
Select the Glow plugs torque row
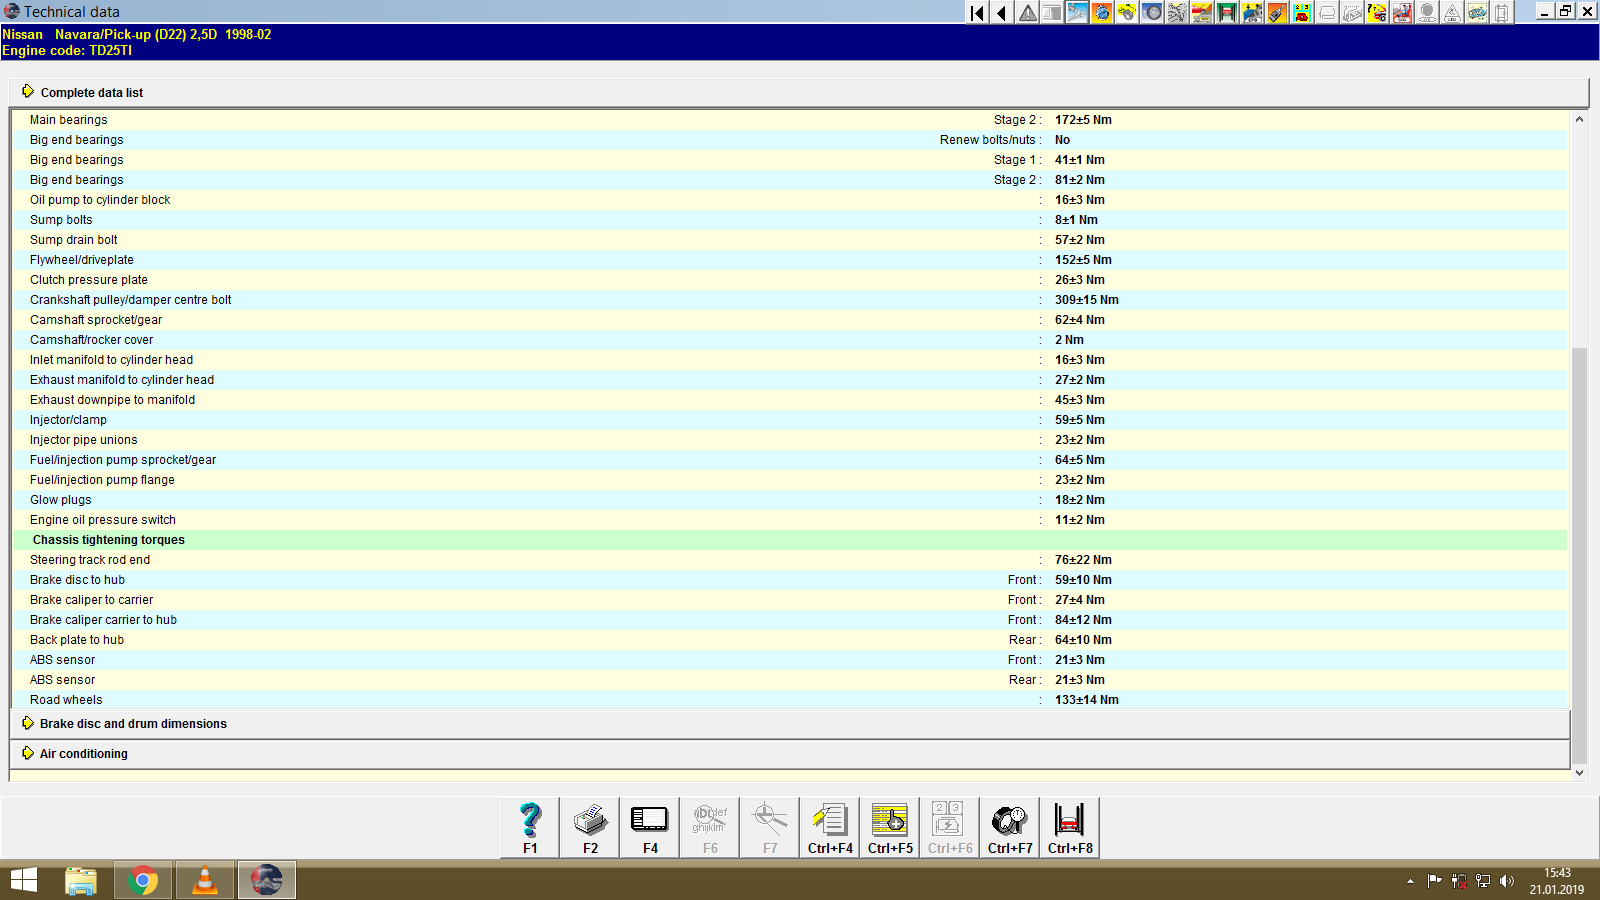[x=60, y=499]
